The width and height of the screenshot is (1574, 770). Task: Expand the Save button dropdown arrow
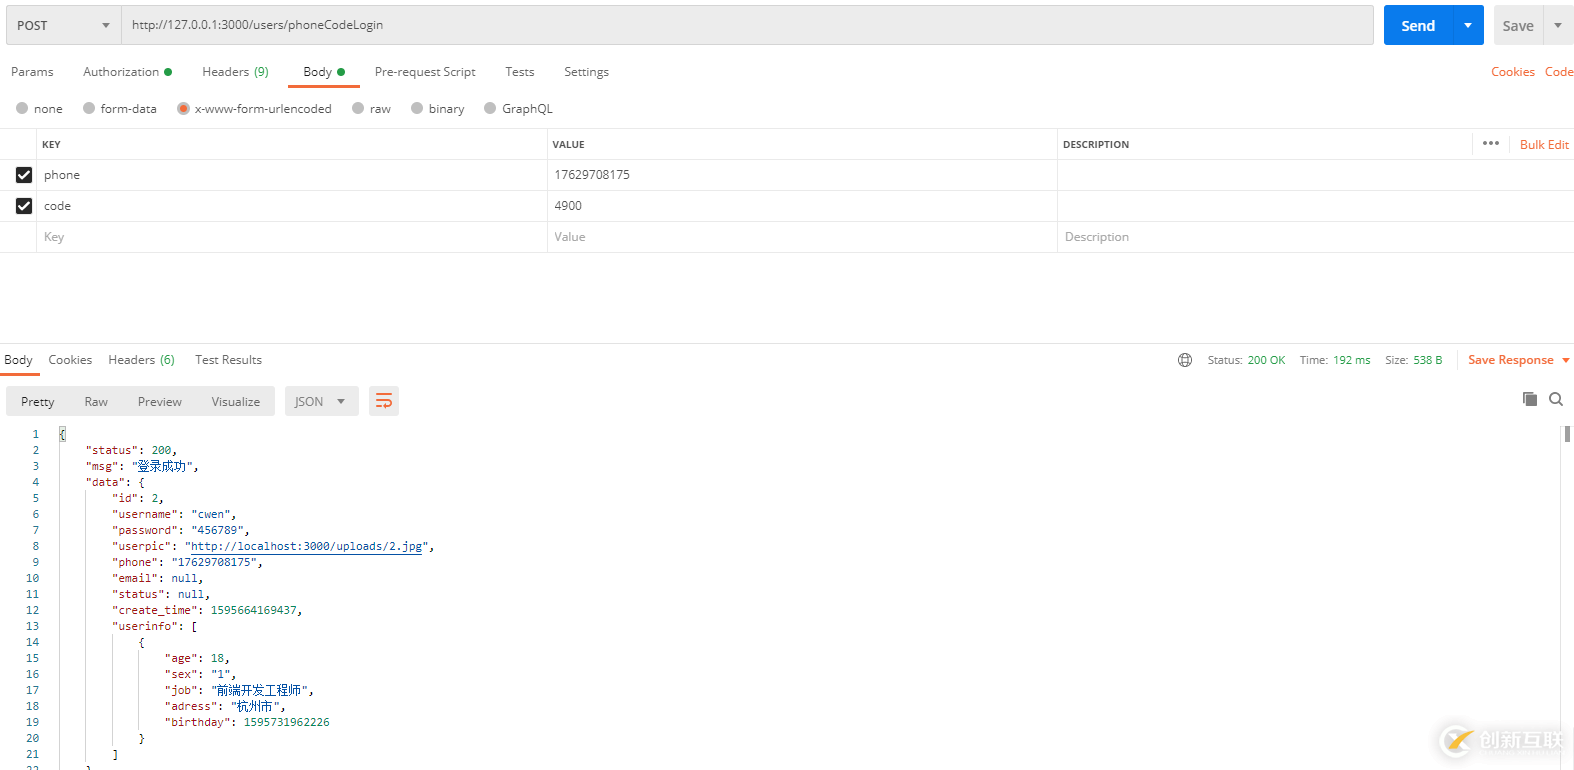[1558, 25]
